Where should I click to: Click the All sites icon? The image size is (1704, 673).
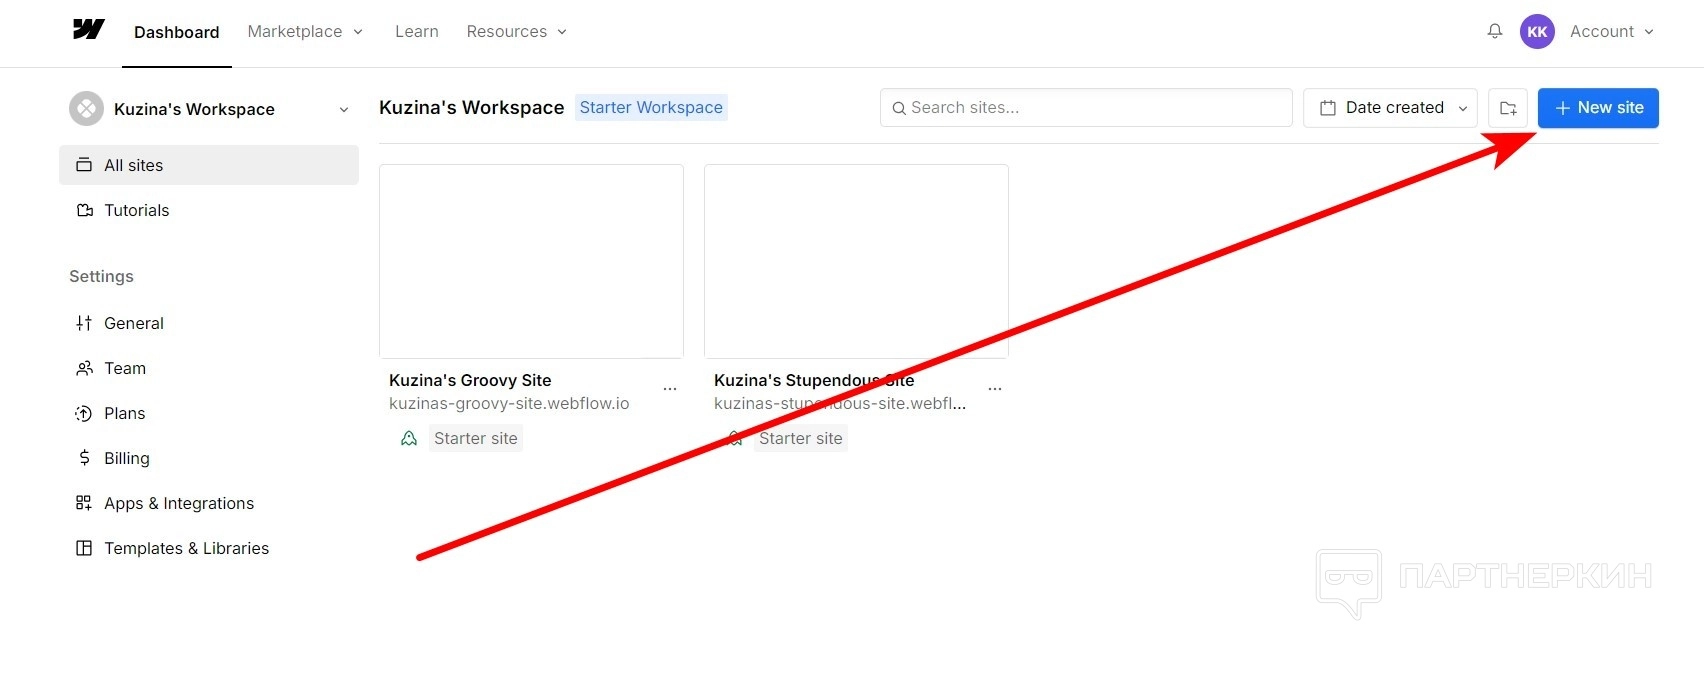[84, 165]
